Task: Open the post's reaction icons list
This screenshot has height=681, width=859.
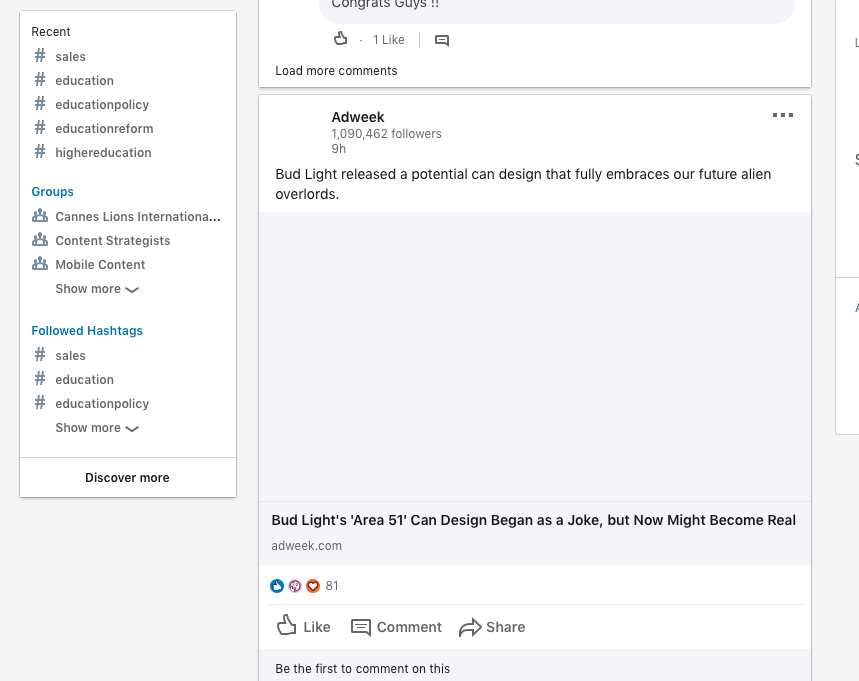Action: click(x=295, y=586)
